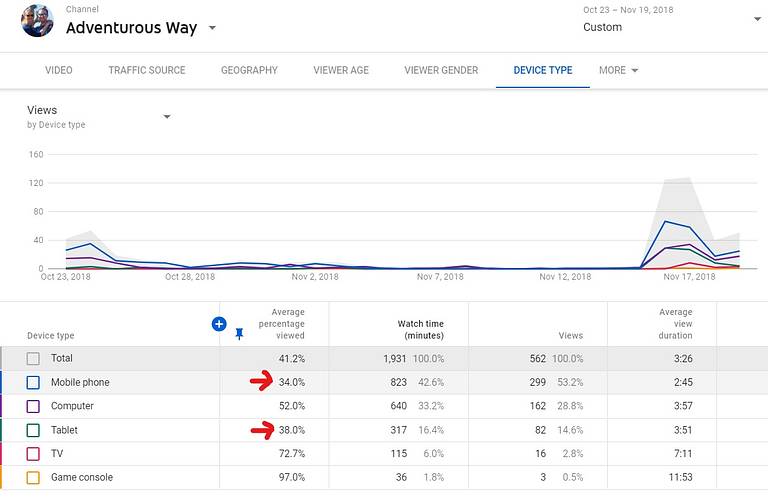Click the 640 Computer watch time value
The width and height of the screenshot is (768, 499).
pos(398,406)
